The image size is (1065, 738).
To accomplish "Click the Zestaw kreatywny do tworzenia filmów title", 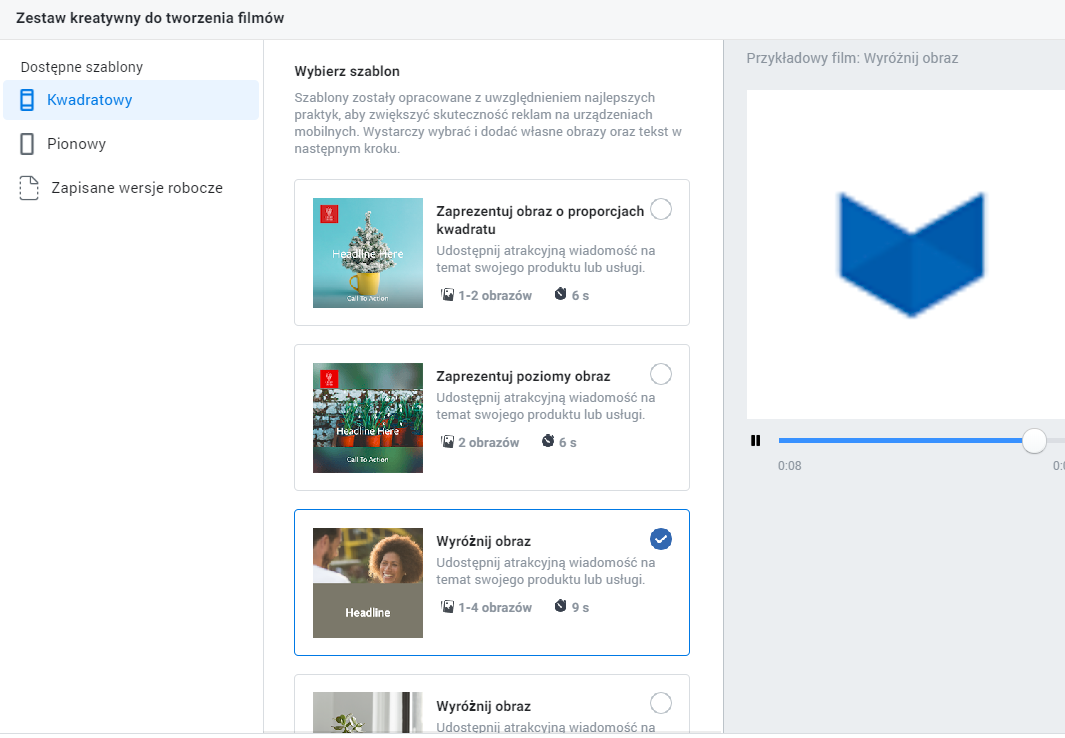I will 150,18.
